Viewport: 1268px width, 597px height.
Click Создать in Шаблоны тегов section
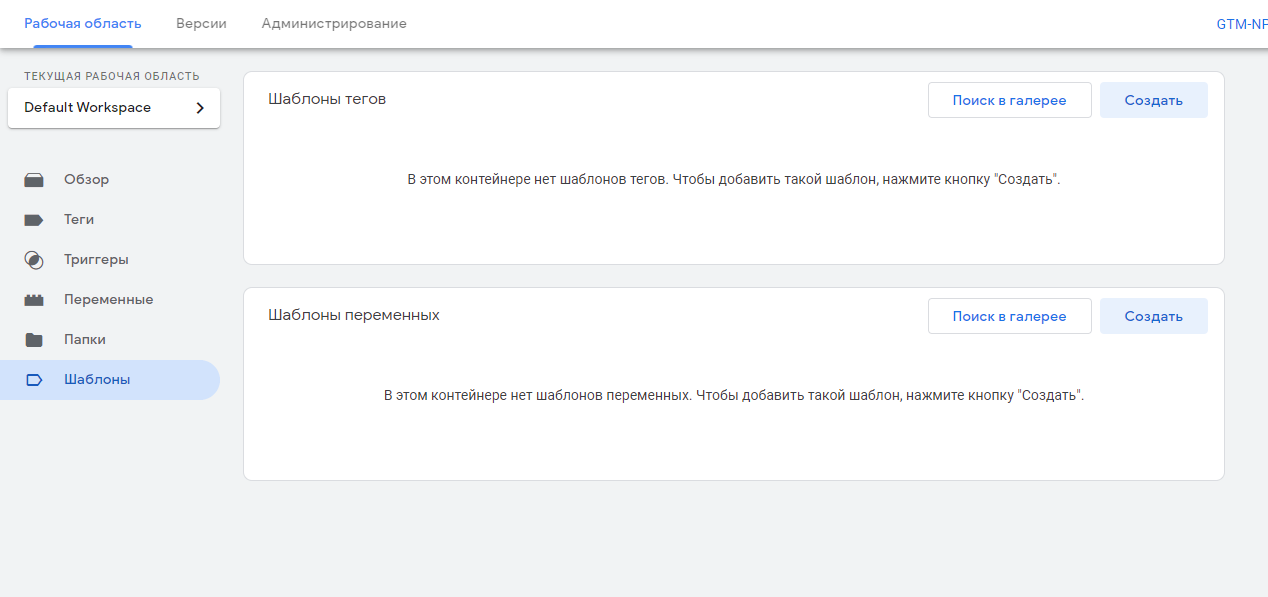pos(1153,100)
